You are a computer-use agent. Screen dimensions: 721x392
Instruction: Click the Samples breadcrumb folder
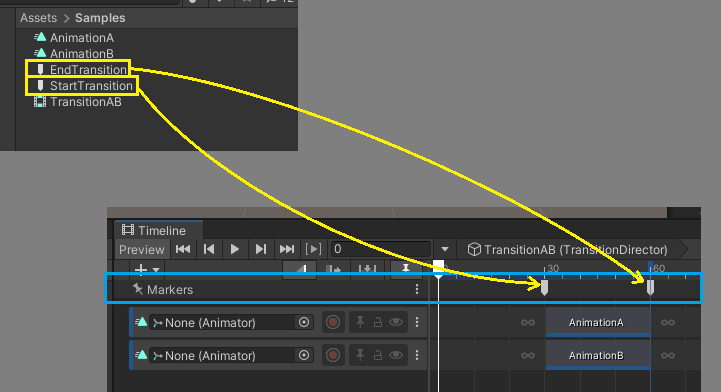[x=100, y=18]
